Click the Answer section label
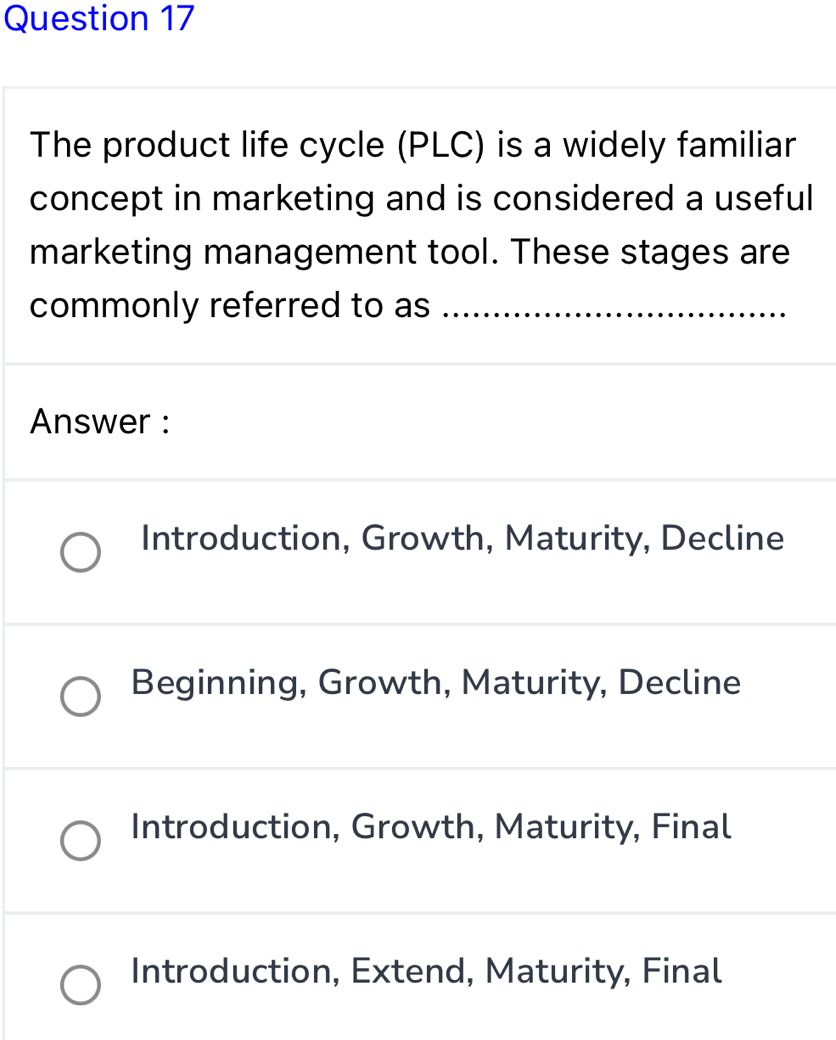Image resolution: width=836 pixels, height=1040 pixels. coord(99,421)
